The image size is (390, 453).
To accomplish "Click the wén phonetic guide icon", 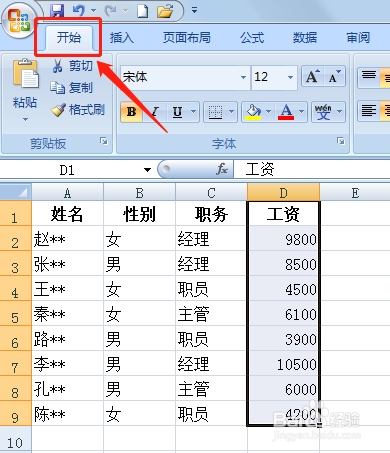I will [x=323, y=112].
